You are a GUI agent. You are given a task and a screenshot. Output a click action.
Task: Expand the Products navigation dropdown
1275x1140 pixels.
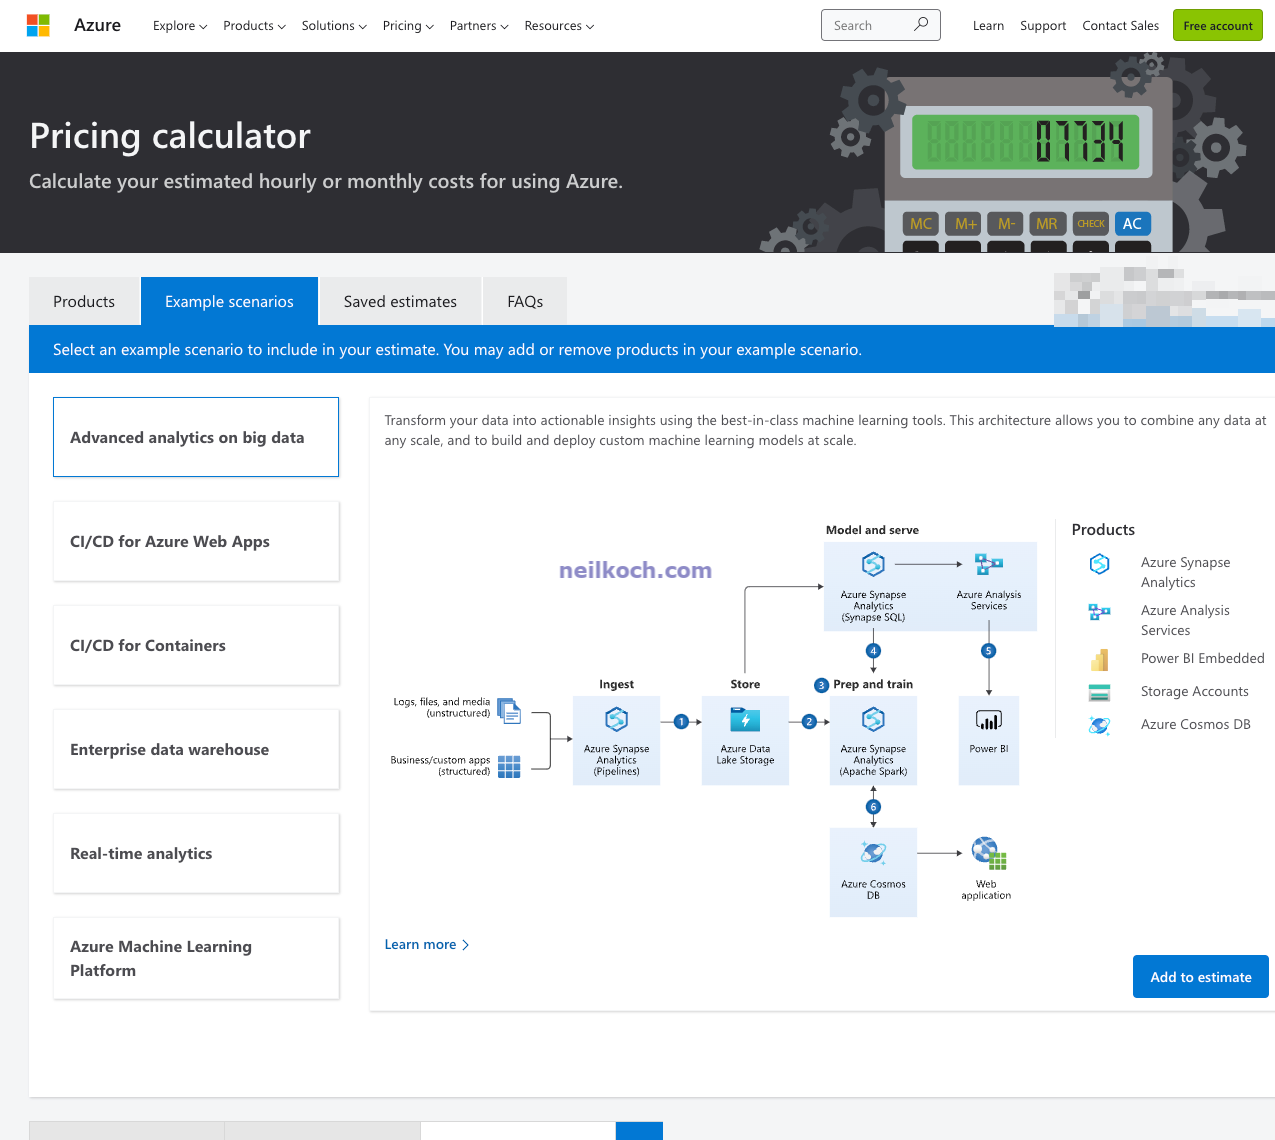255,26
